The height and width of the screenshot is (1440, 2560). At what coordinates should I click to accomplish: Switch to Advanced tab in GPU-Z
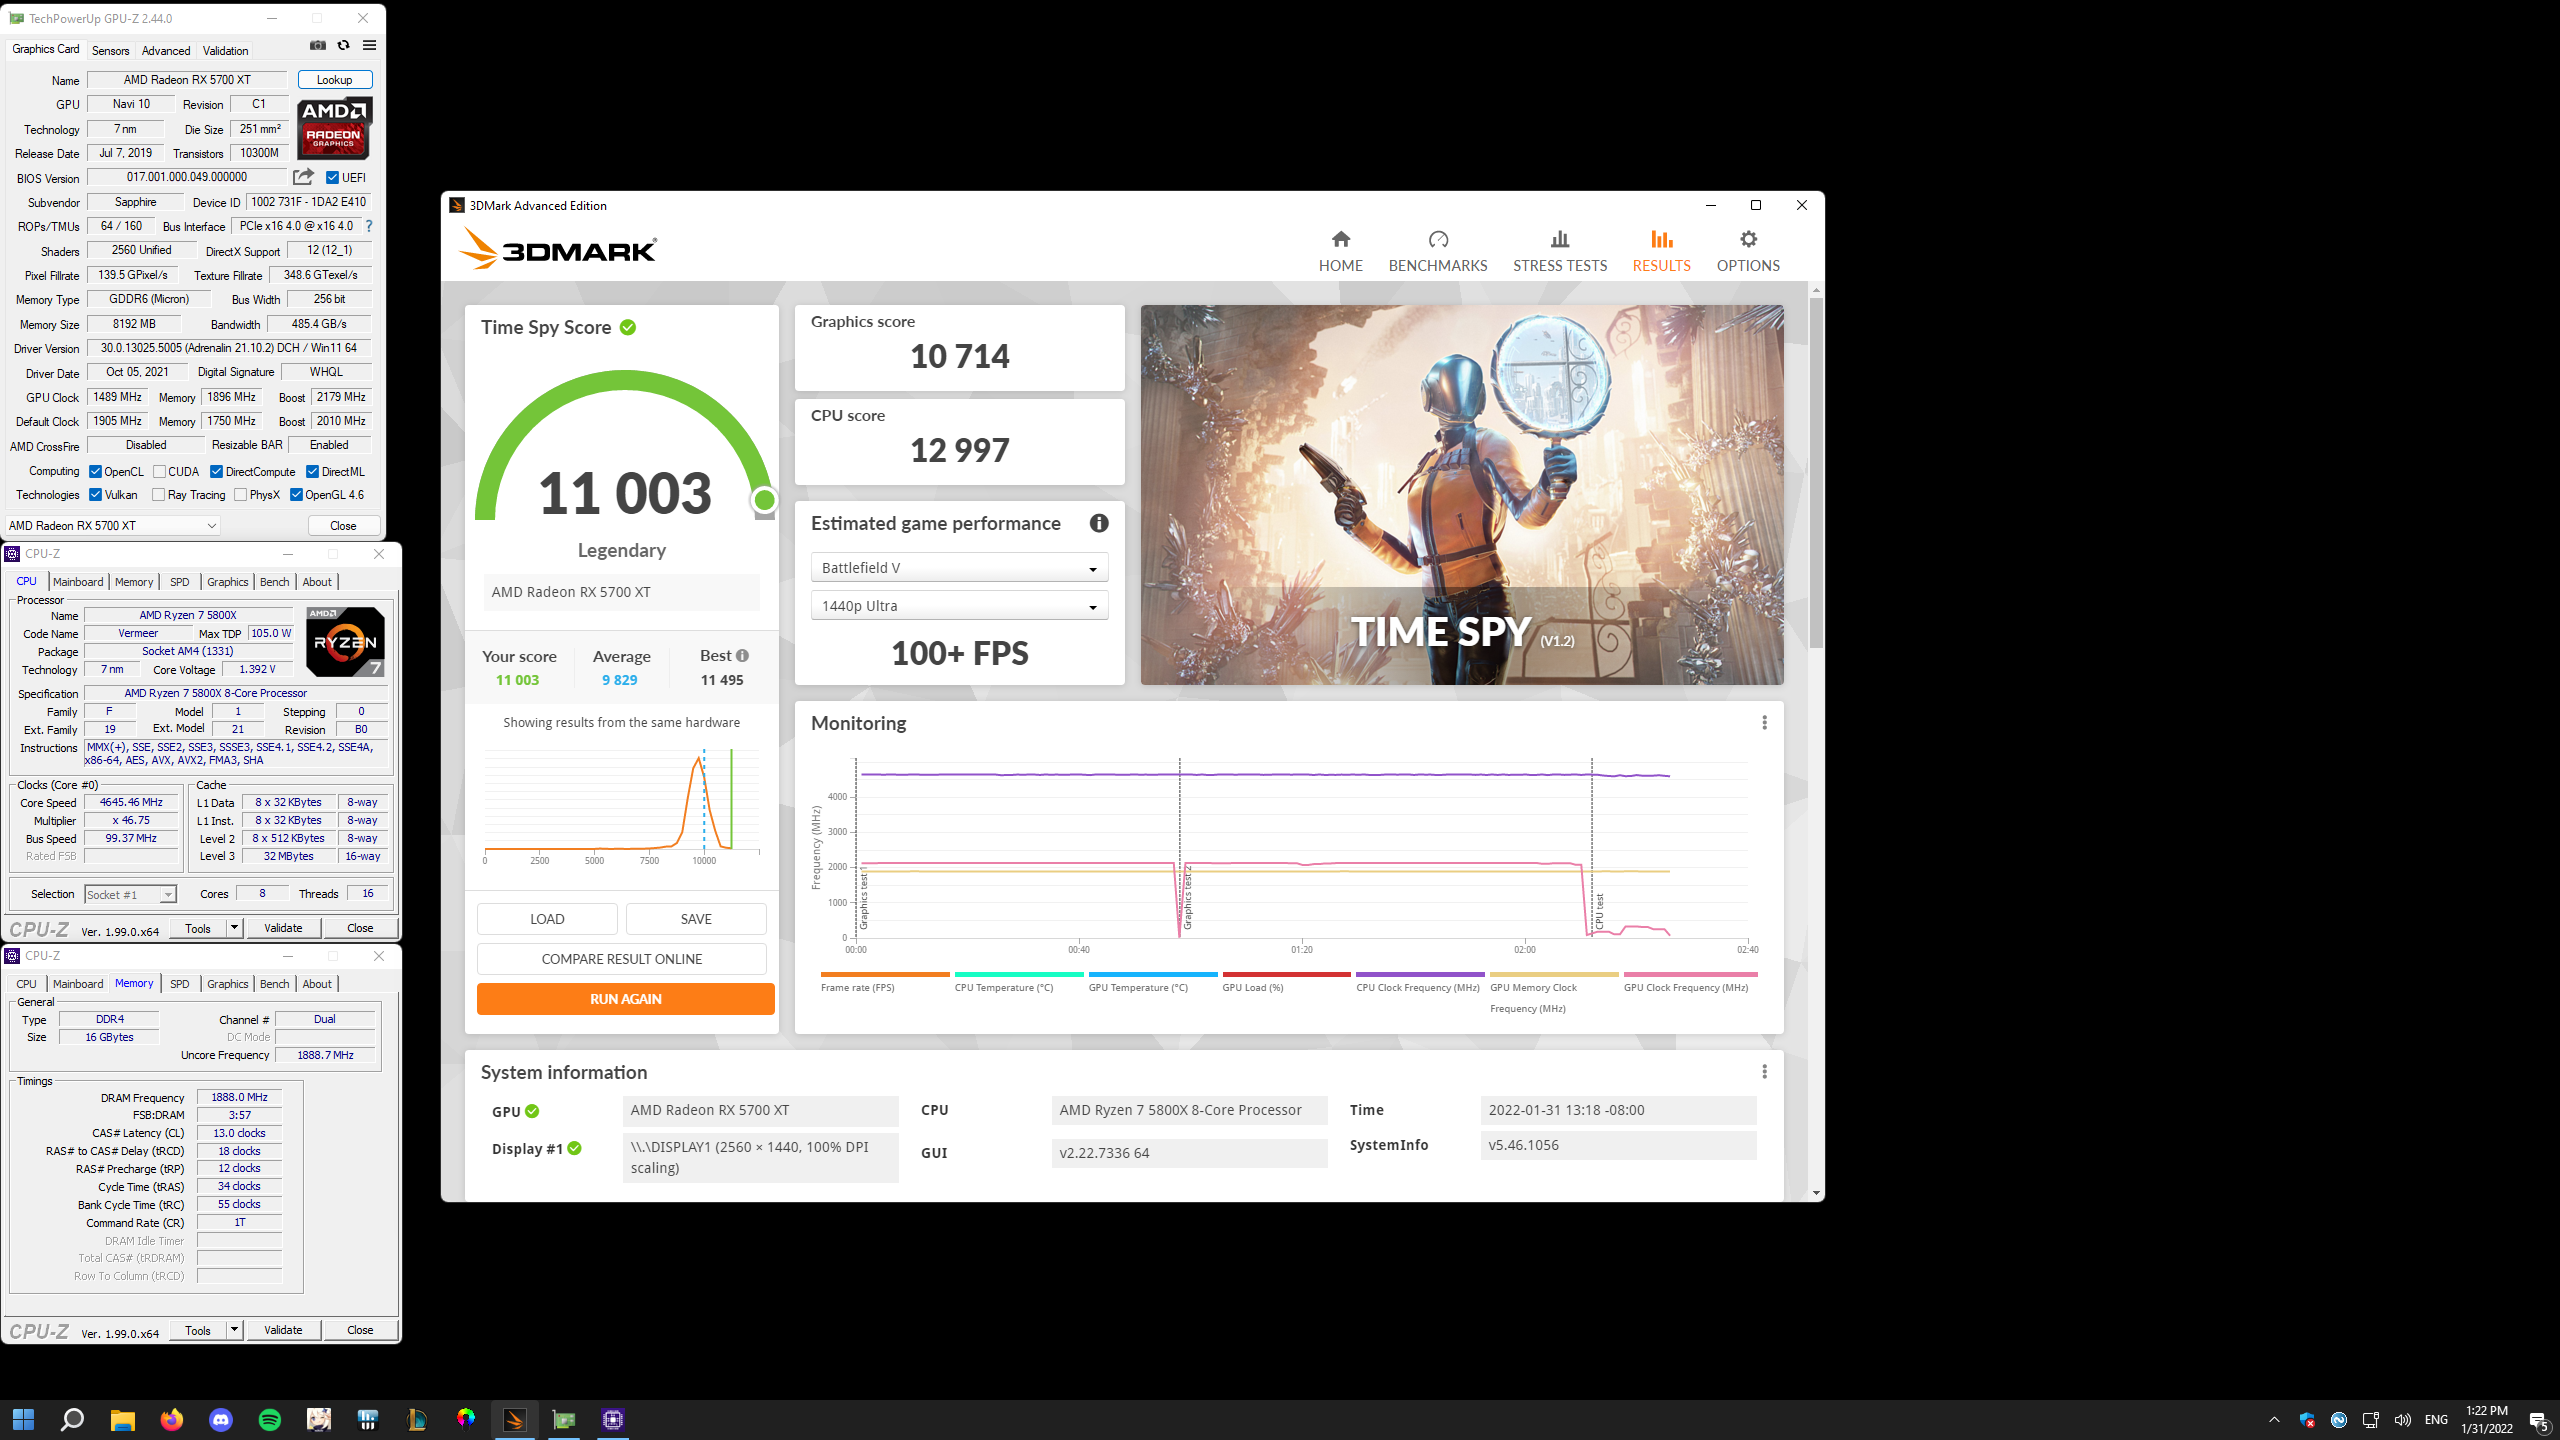coord(166,50)
